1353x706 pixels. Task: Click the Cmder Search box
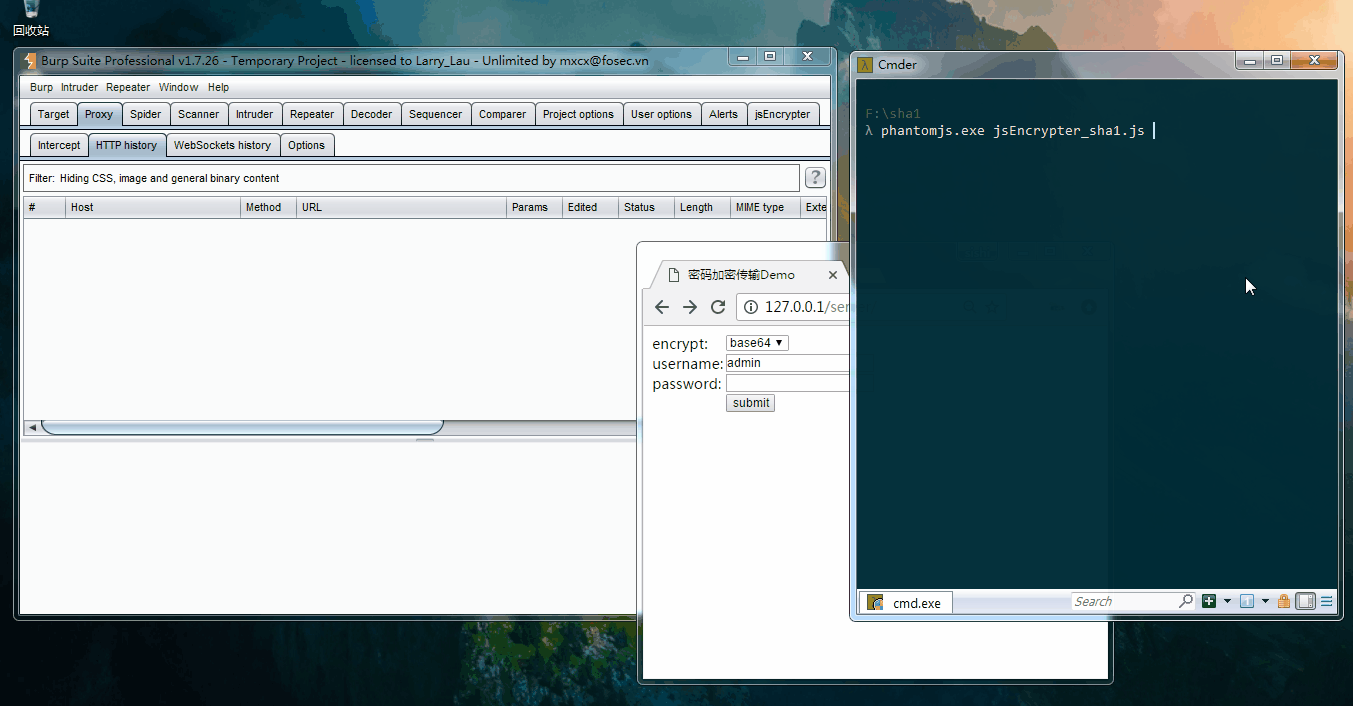(1125, 601)
